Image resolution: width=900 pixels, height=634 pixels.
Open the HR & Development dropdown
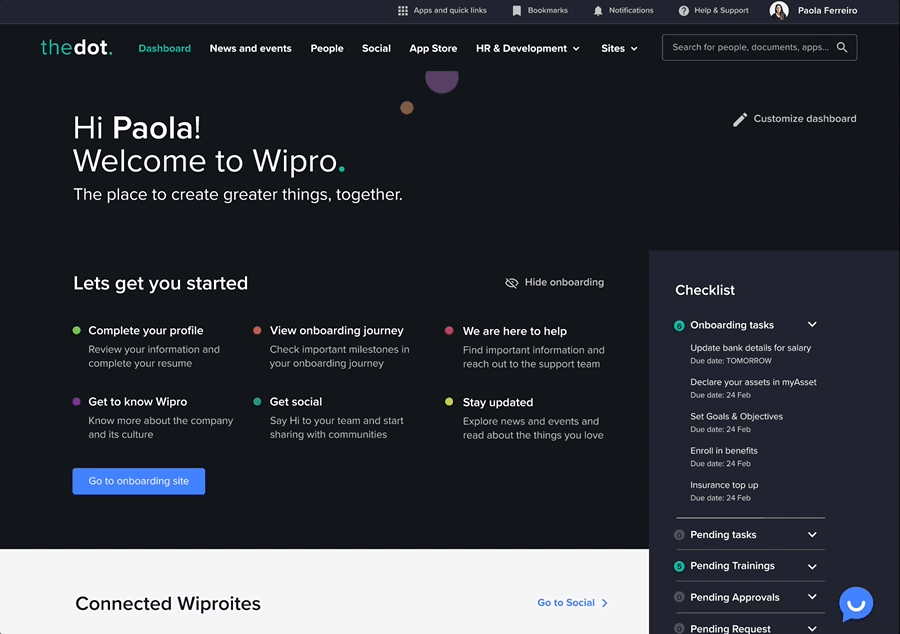click(527, 49)
